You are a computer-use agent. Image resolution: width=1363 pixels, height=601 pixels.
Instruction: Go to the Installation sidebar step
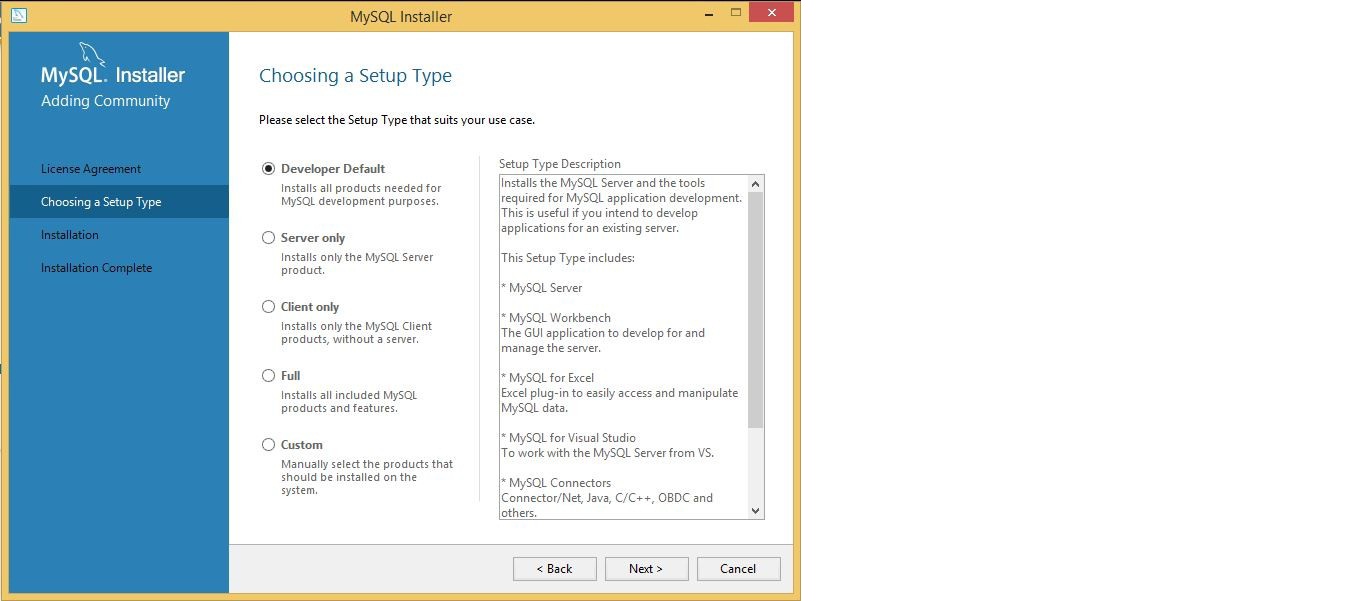click(70, 235)
